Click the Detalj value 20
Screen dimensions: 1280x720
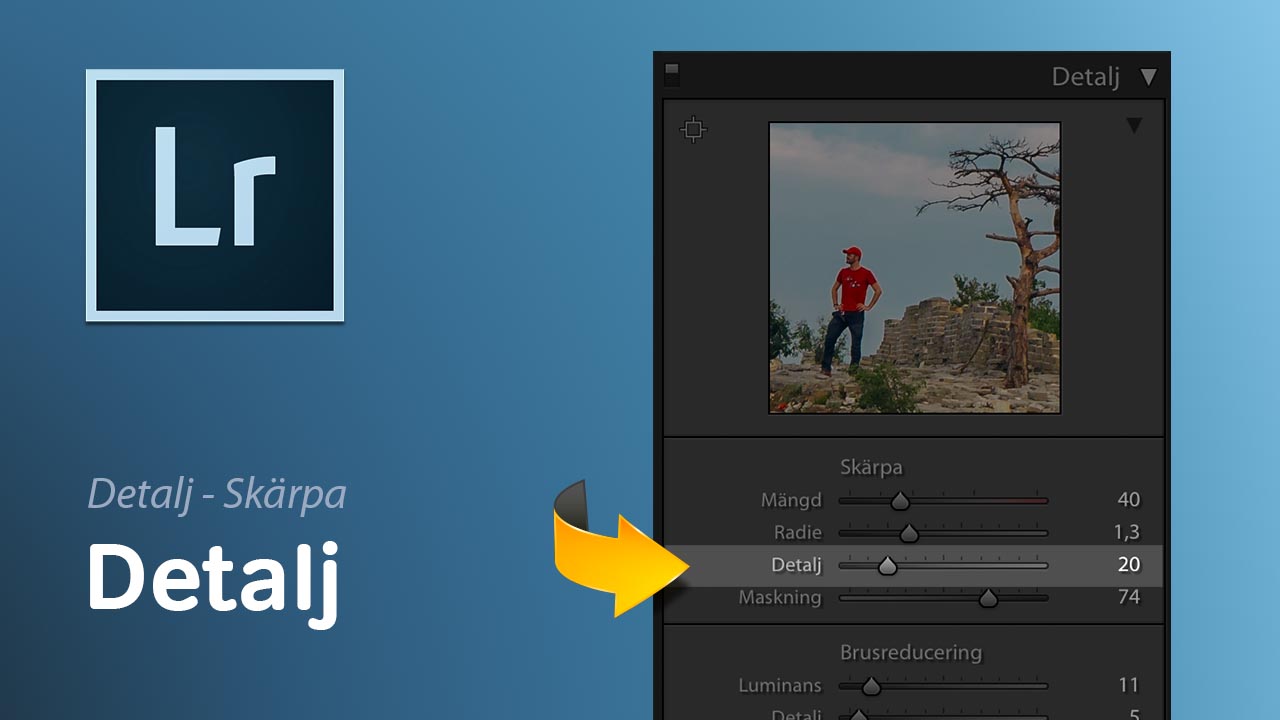click(1129, 565)
